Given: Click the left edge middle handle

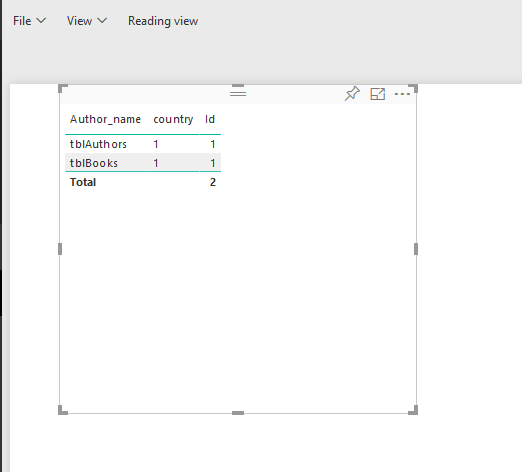Looking at the screenshot, I should (x=60, y=249).
